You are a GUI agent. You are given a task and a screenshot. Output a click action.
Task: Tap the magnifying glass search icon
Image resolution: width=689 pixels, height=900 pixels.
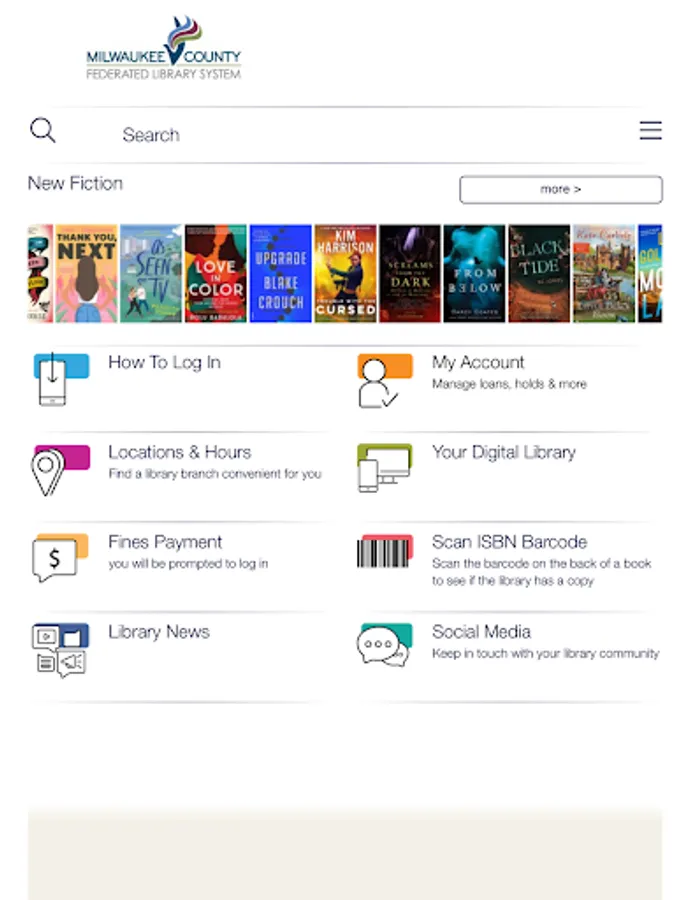coord(43,130)
